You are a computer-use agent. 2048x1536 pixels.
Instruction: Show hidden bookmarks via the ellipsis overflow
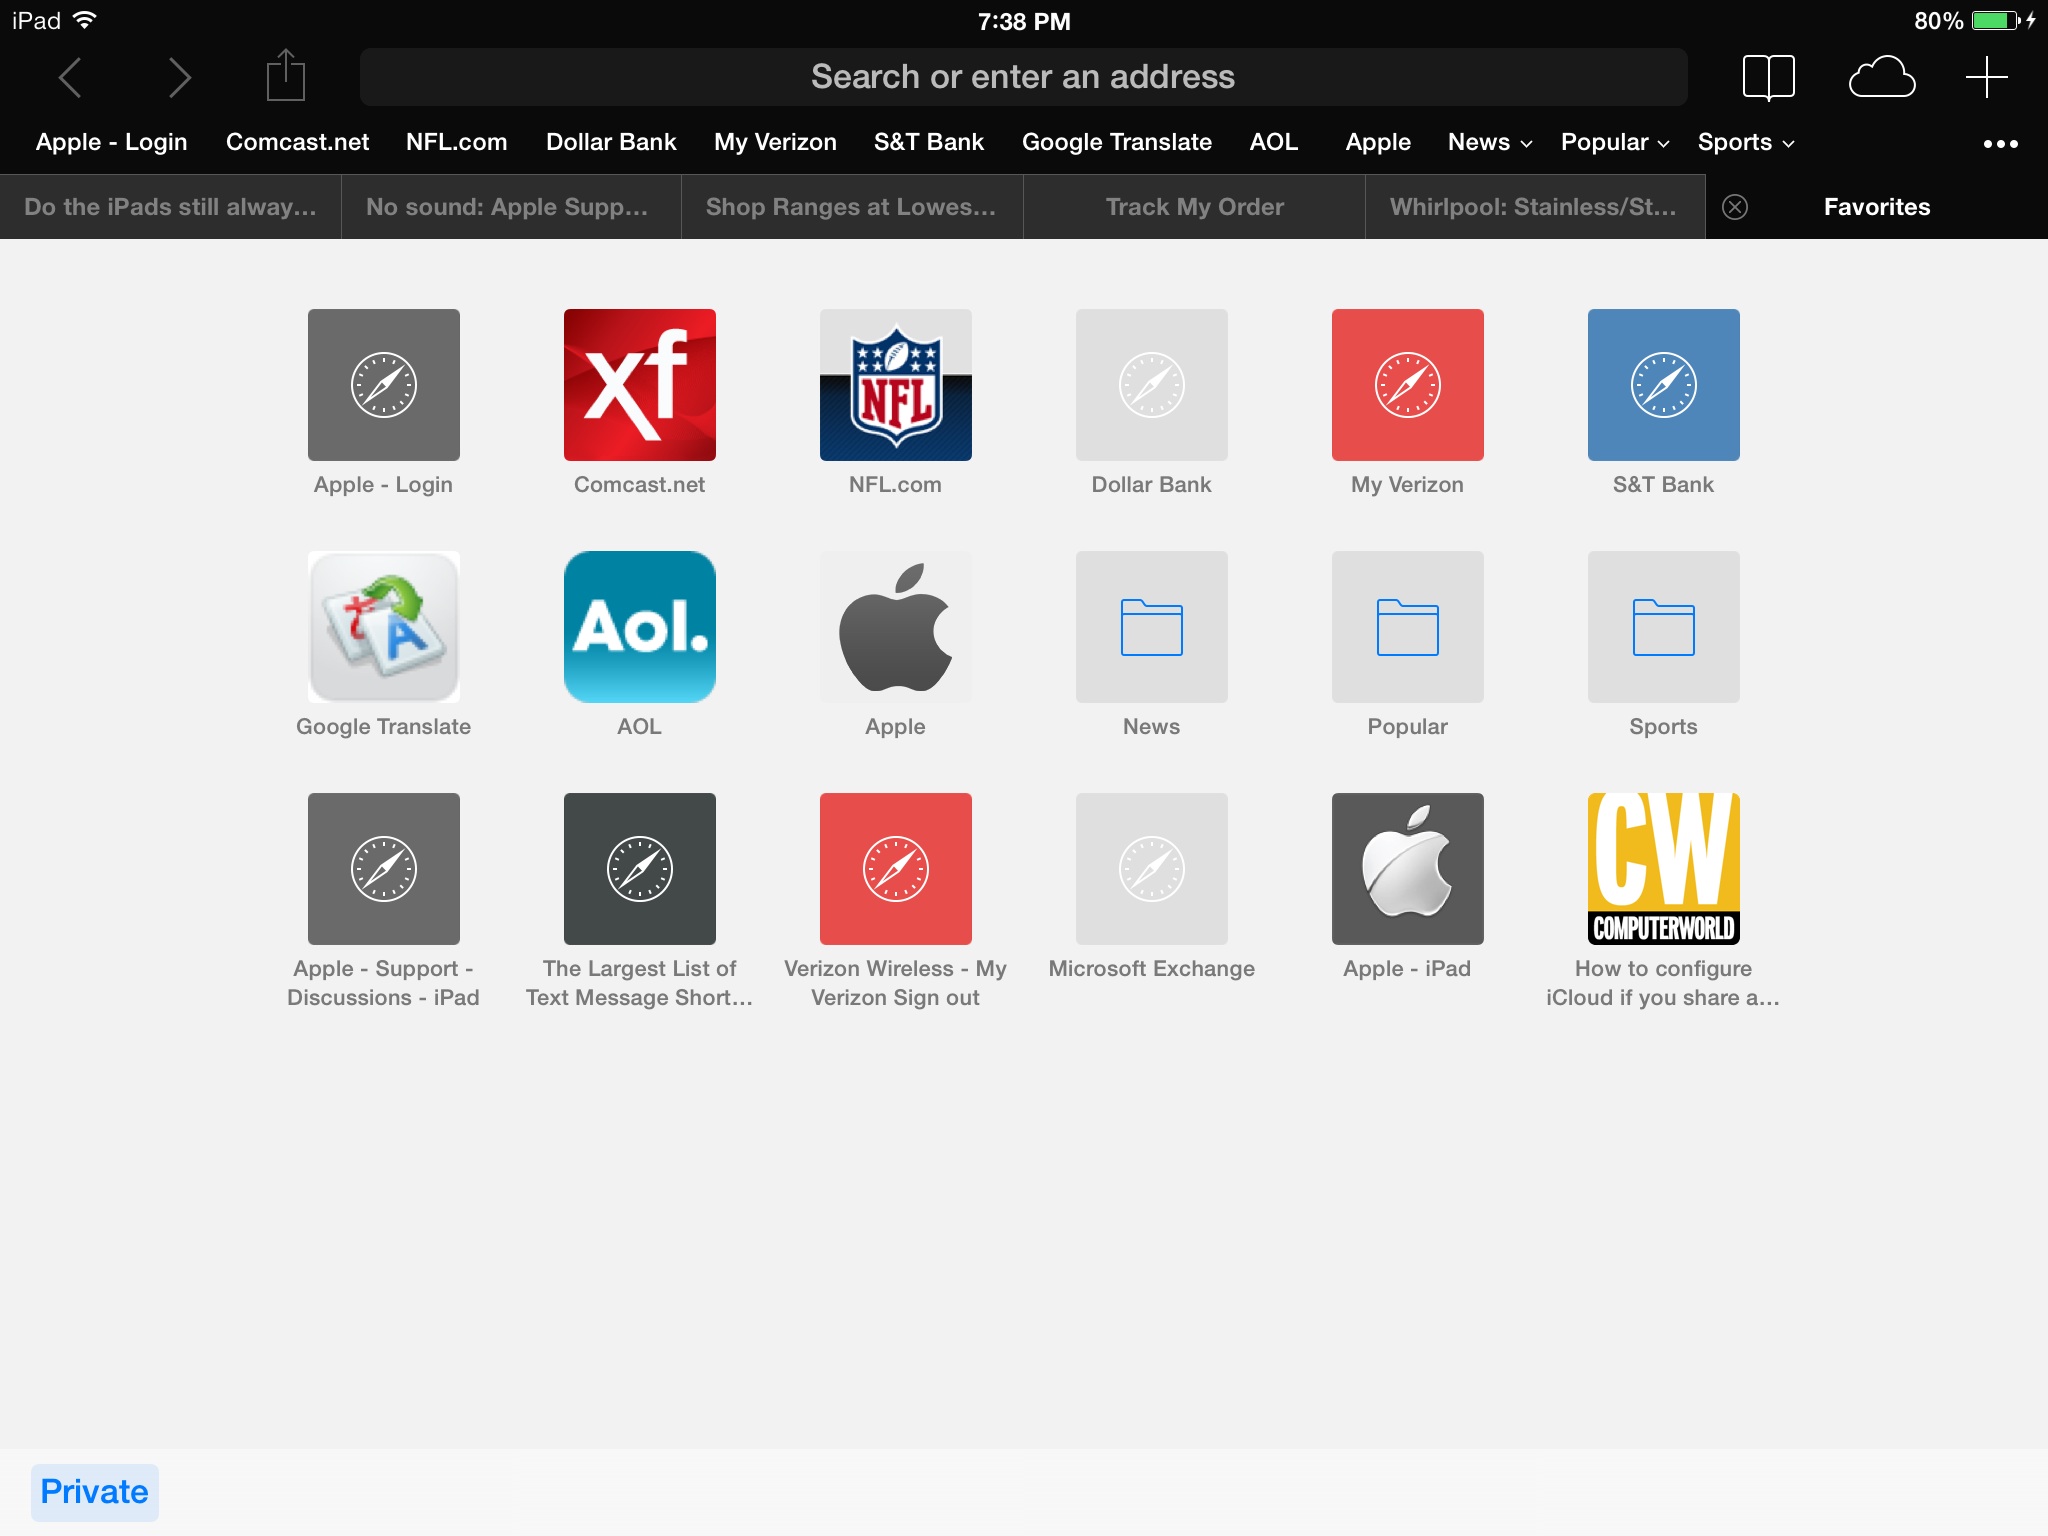(x=2001, y=144)
